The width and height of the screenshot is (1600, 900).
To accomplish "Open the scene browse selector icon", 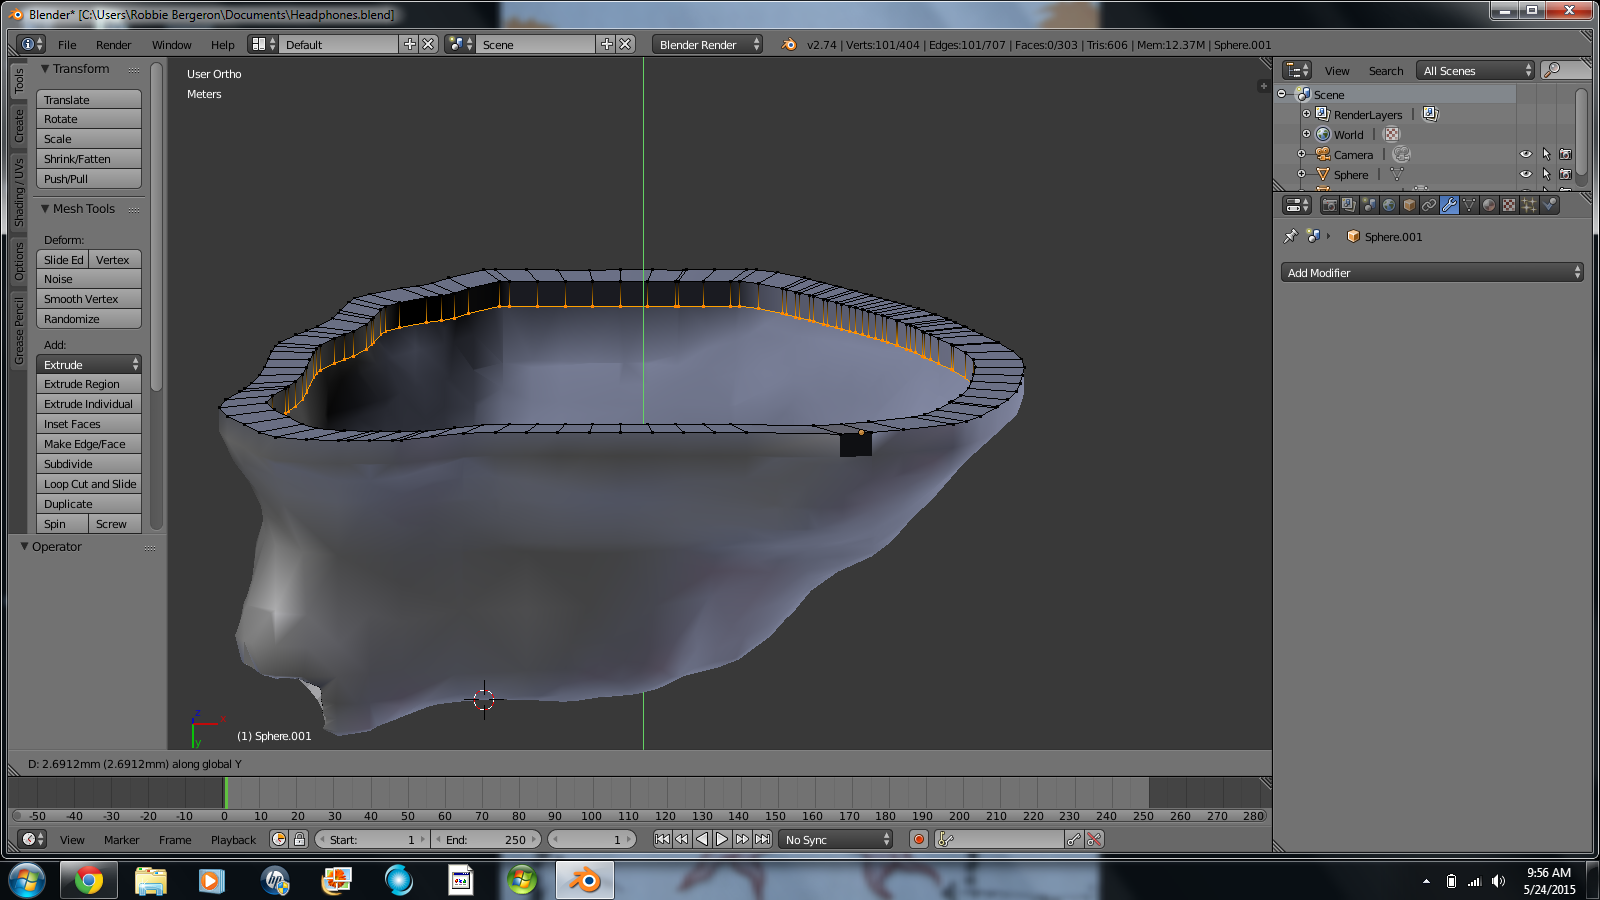I will coord(460,44).
